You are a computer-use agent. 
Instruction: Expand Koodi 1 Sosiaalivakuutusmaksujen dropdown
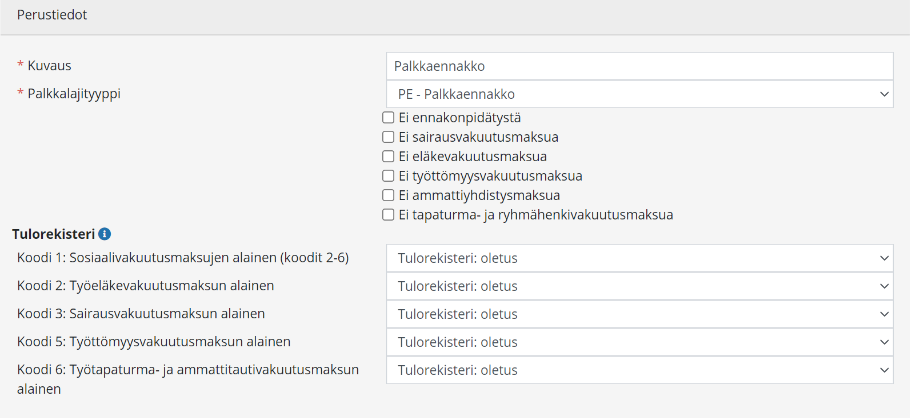click(639, 258)
